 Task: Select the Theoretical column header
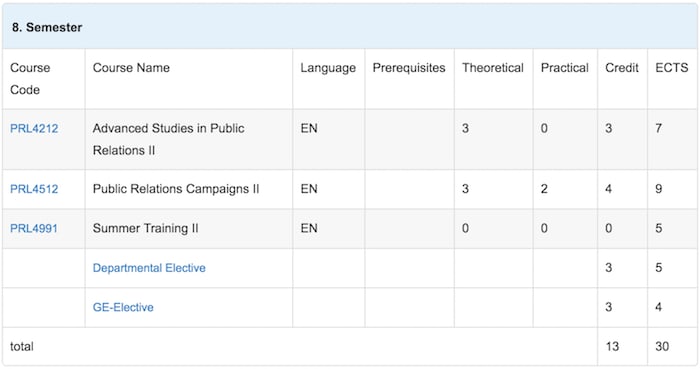pos(493,68)
